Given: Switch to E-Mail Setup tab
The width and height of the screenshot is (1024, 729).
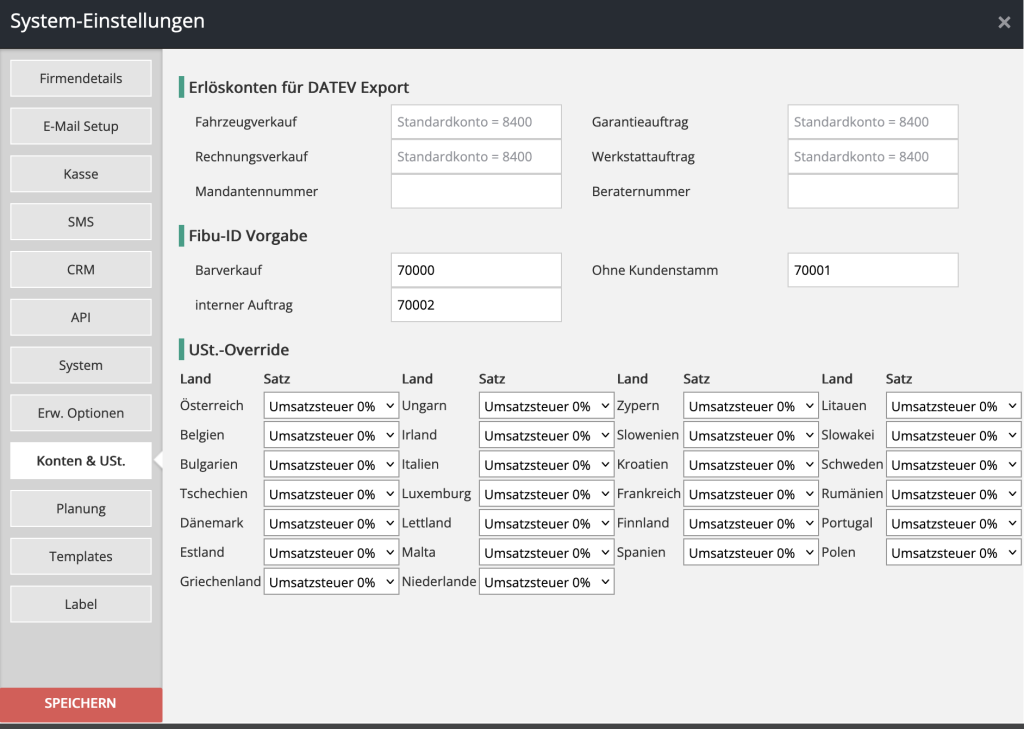Looking at the screenshot, I should tap(81, 126).
